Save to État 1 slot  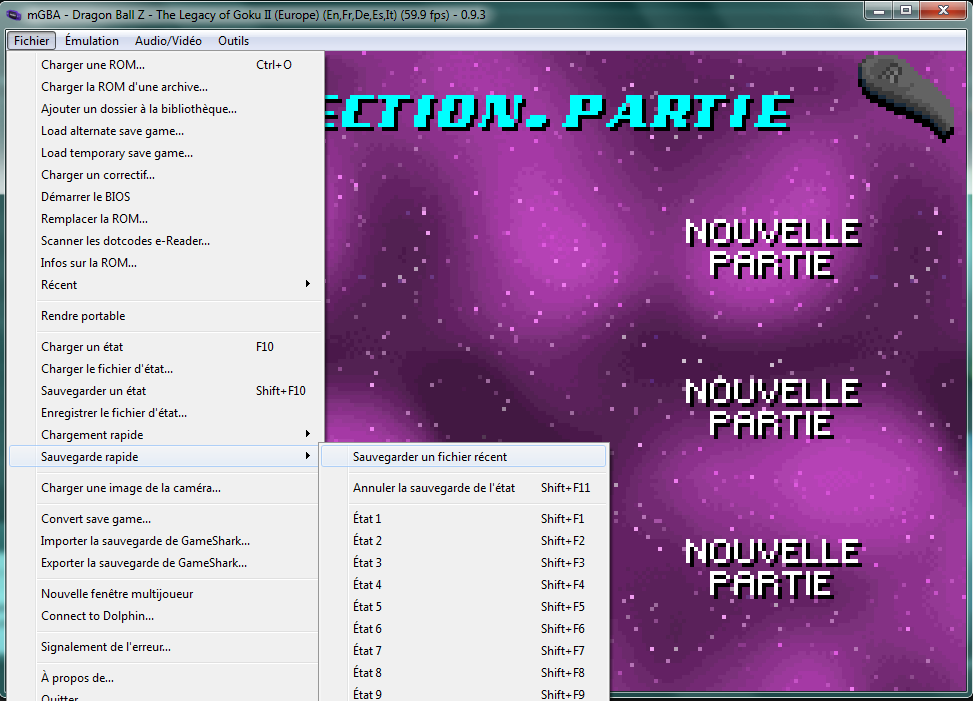pos(464,519)
